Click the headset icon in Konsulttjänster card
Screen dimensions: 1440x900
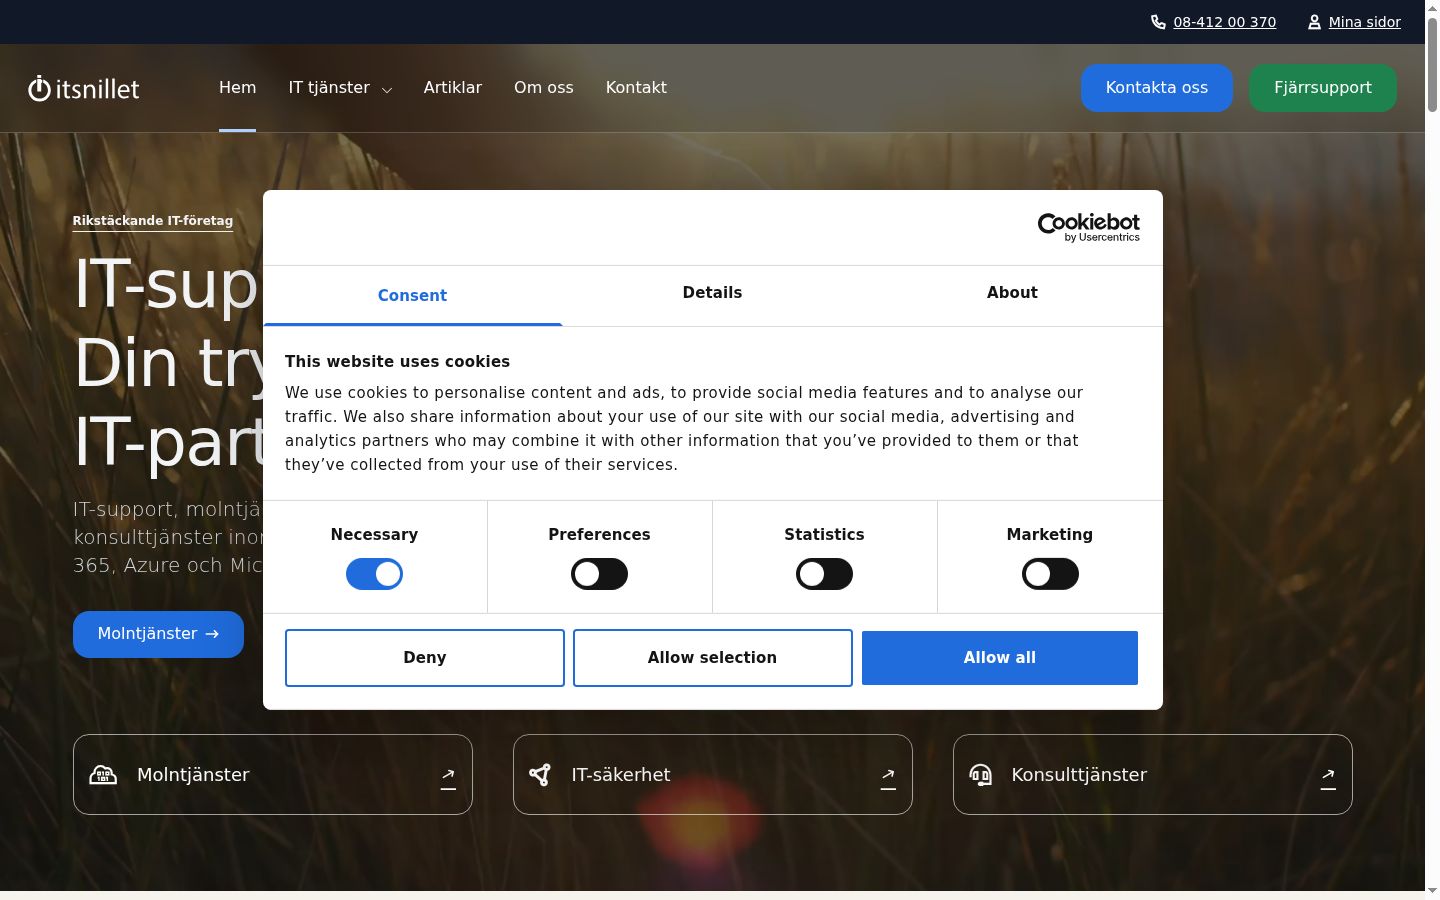tap(981, 775)
